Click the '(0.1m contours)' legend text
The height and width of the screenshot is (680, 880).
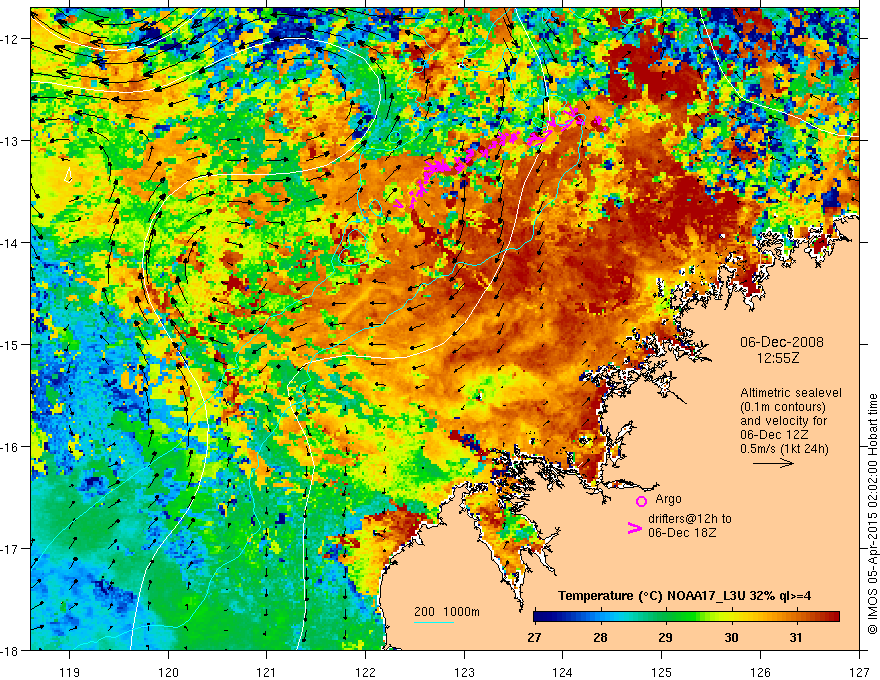click(x=783, y=407)
